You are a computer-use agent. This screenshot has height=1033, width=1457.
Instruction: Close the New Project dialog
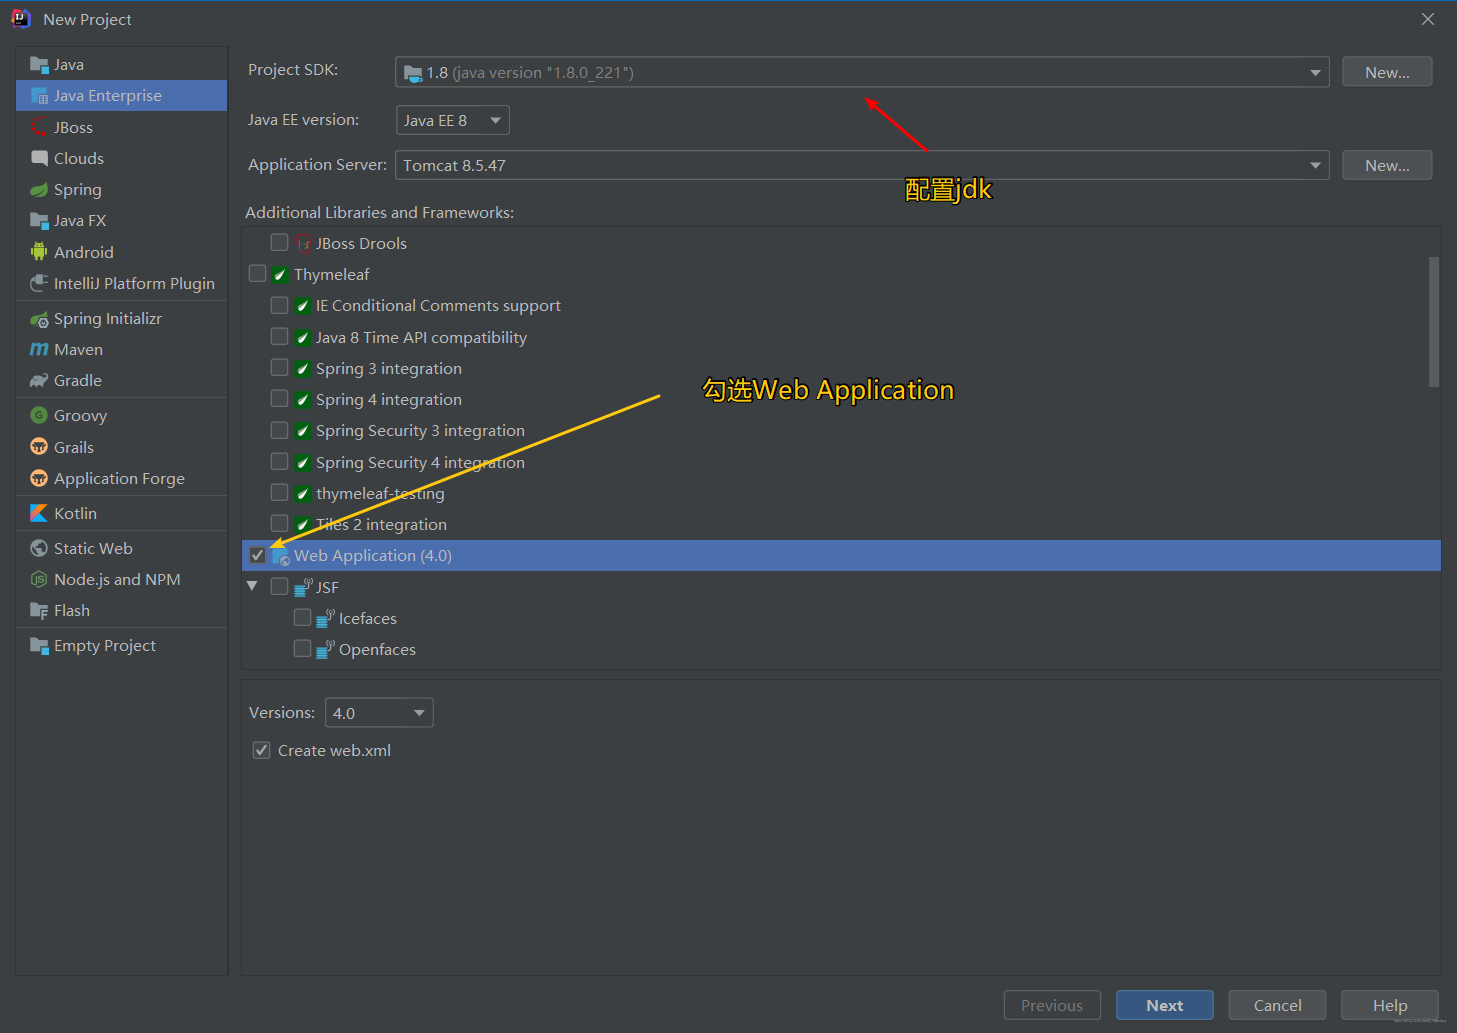(1428, 19)
